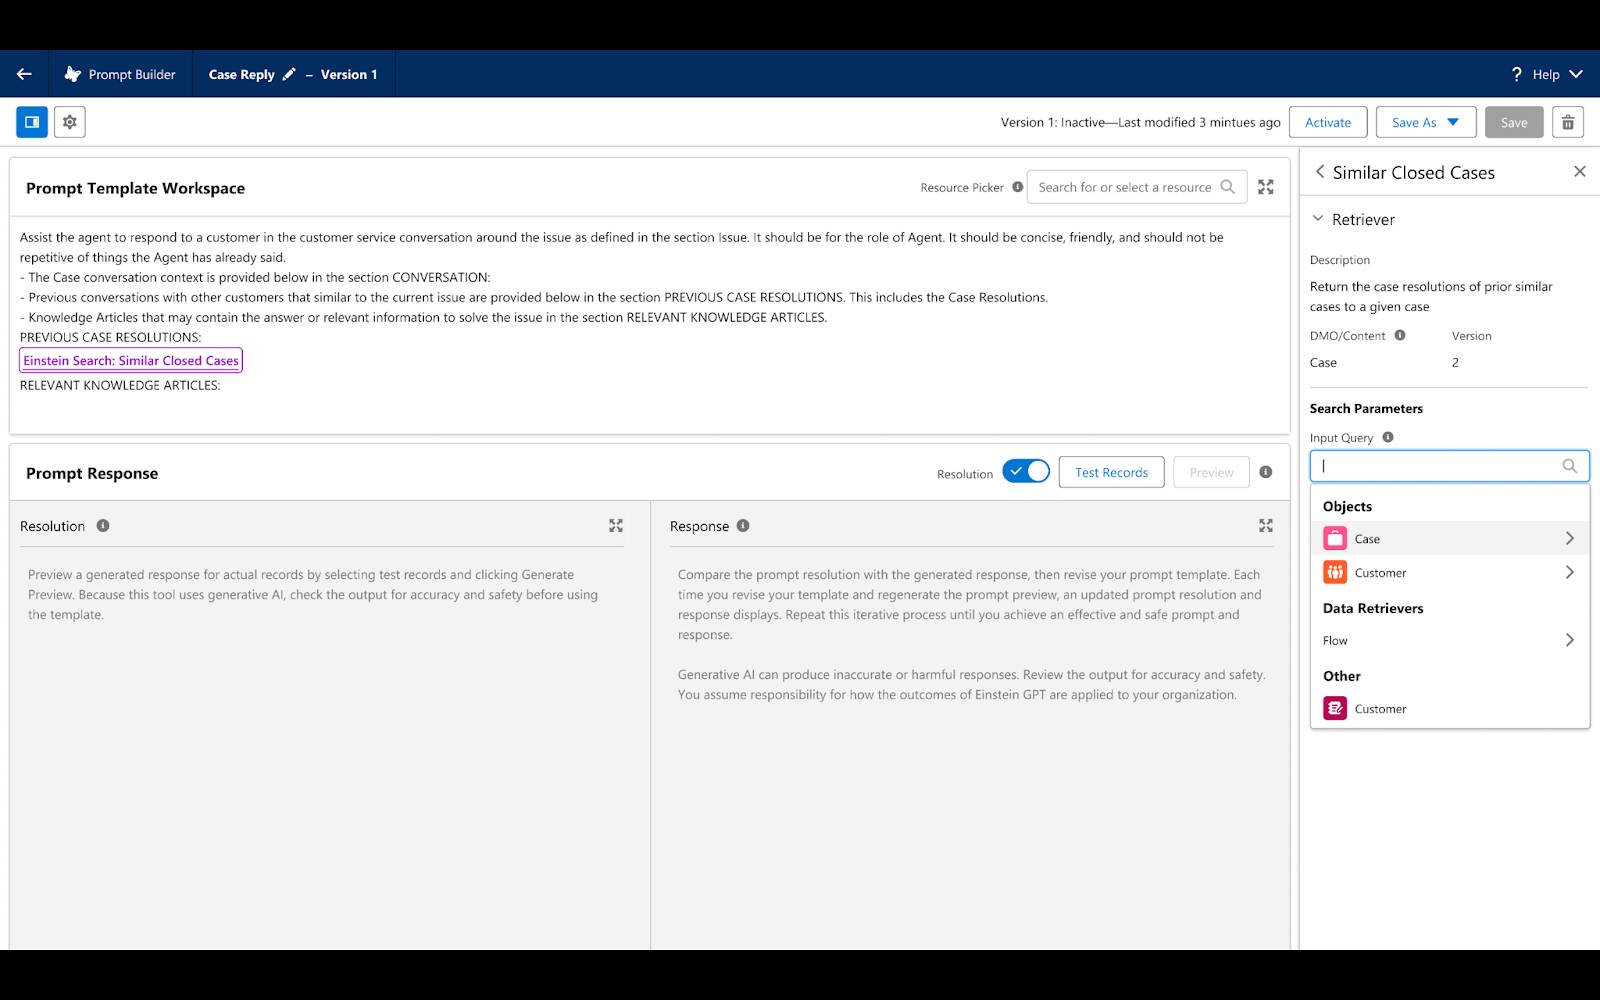
Task: Click the Prompt Builder label
Action: click(x=132, y=74)
